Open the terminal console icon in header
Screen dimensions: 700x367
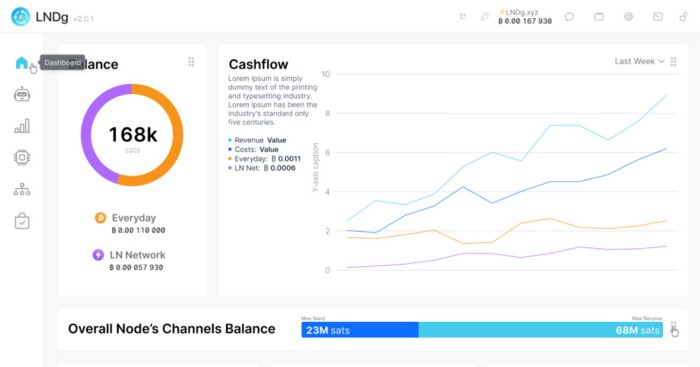tap(658, 17)
